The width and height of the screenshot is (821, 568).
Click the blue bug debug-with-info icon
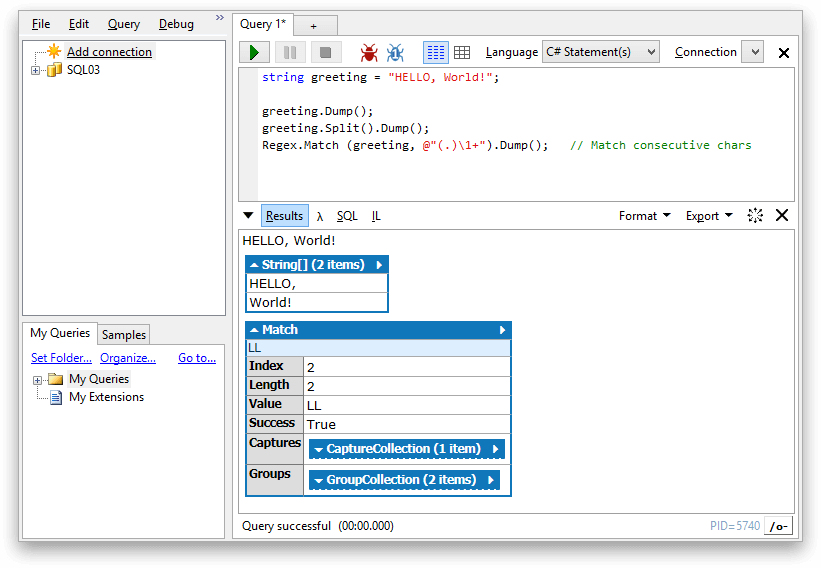(395, 52)
